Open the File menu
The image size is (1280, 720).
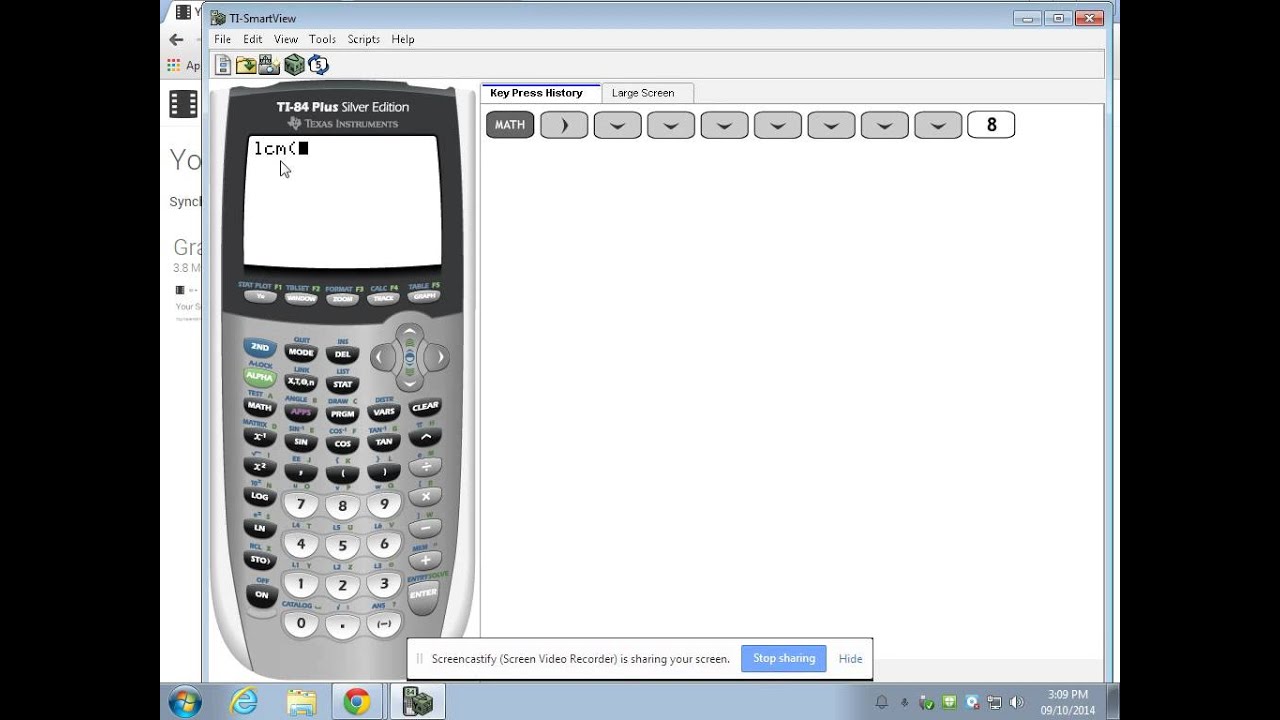[222, 39]
